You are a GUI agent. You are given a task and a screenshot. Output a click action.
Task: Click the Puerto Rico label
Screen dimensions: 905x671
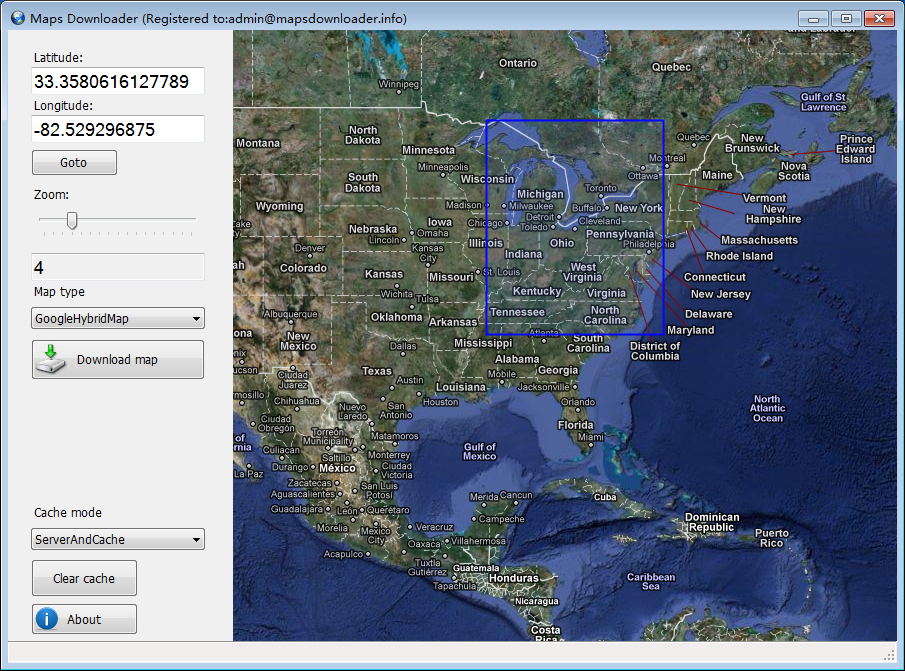coord(772,538)
